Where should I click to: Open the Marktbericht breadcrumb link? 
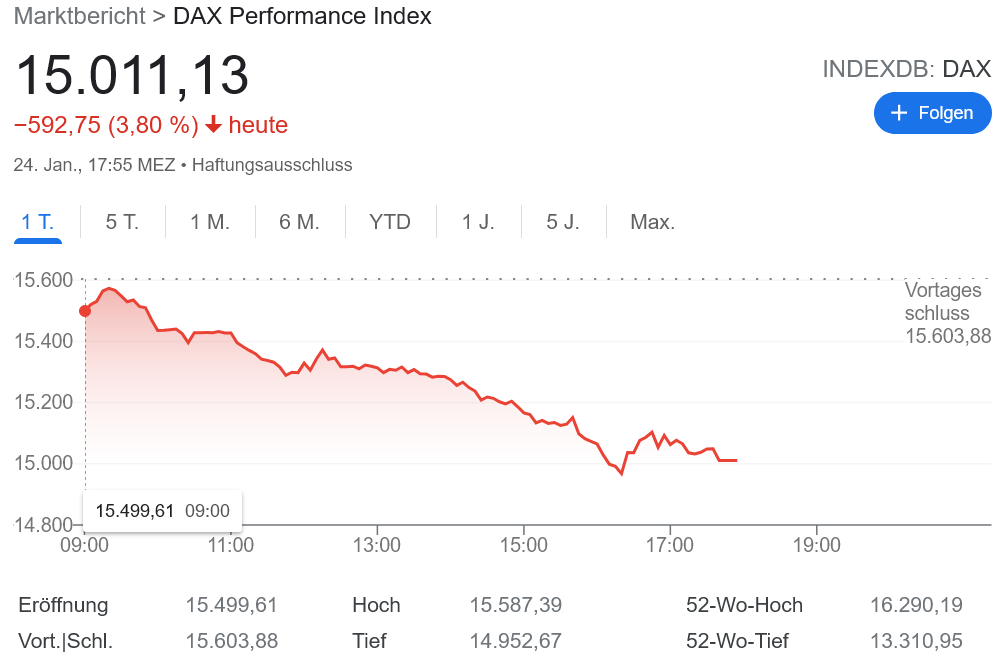pos(78,16)
